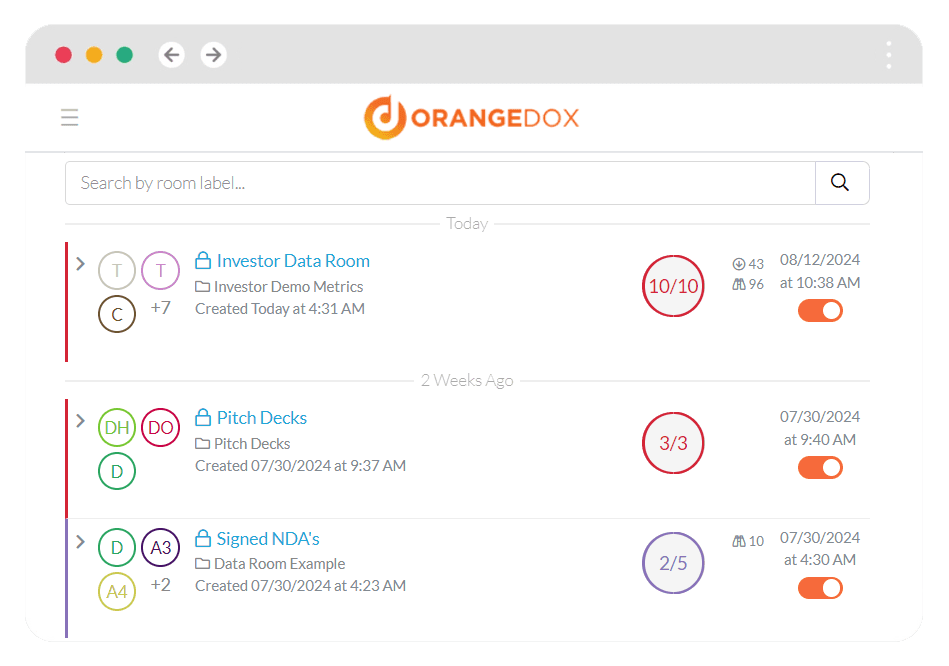Screen dimensions: 949x666
Task: Click Created Today at 4:31 AM text
Action: (x=280, y=309)
